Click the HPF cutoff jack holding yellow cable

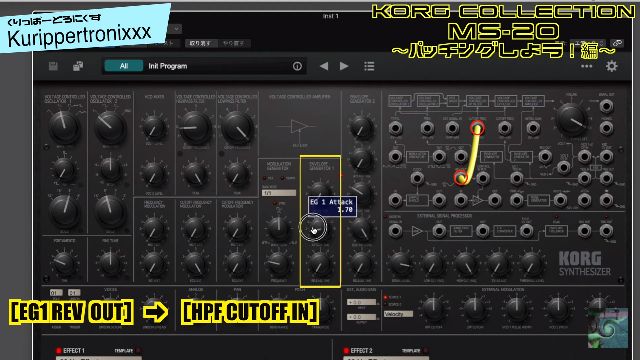477,129
